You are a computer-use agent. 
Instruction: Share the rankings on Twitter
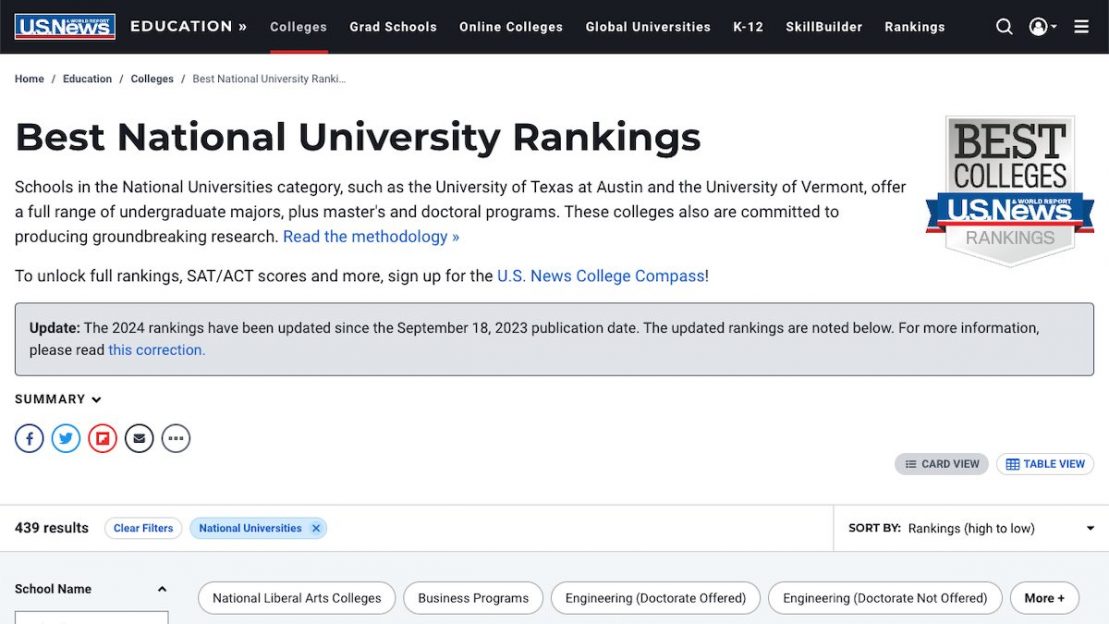pyautogui.click(x=65, y=438)
